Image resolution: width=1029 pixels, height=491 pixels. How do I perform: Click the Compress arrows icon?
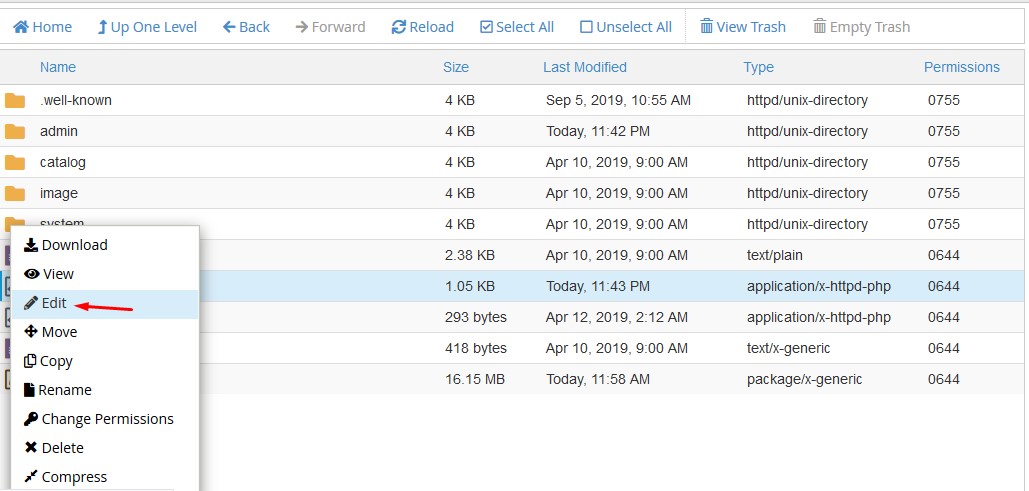(31, 477)
